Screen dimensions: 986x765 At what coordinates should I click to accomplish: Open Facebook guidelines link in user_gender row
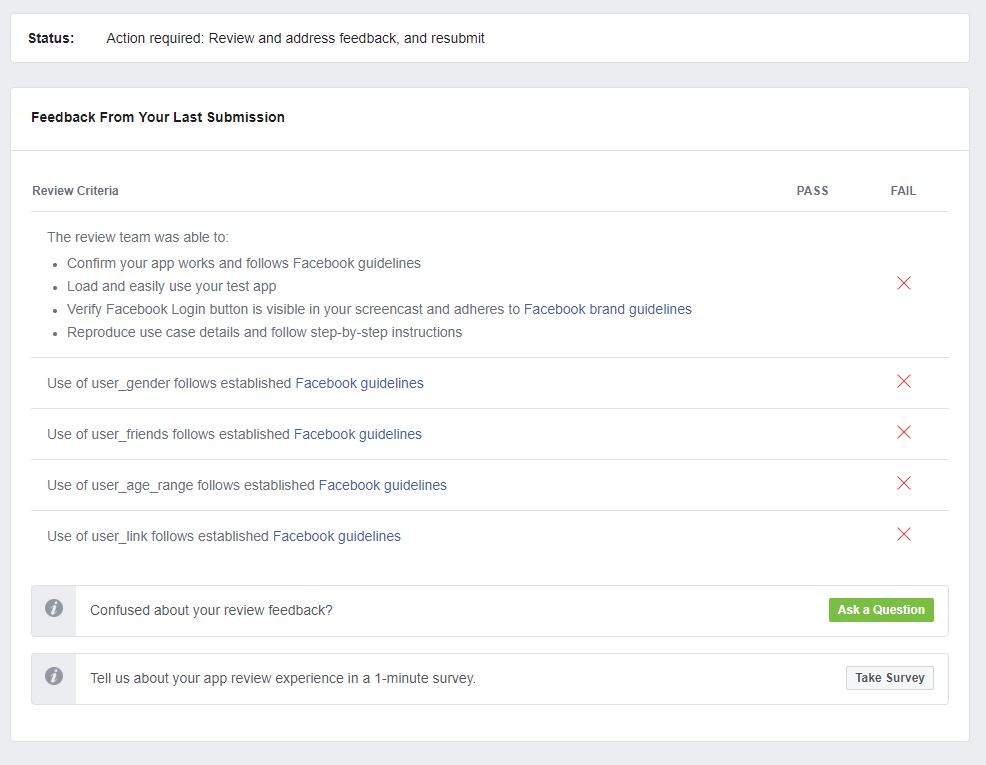point(359,383)
